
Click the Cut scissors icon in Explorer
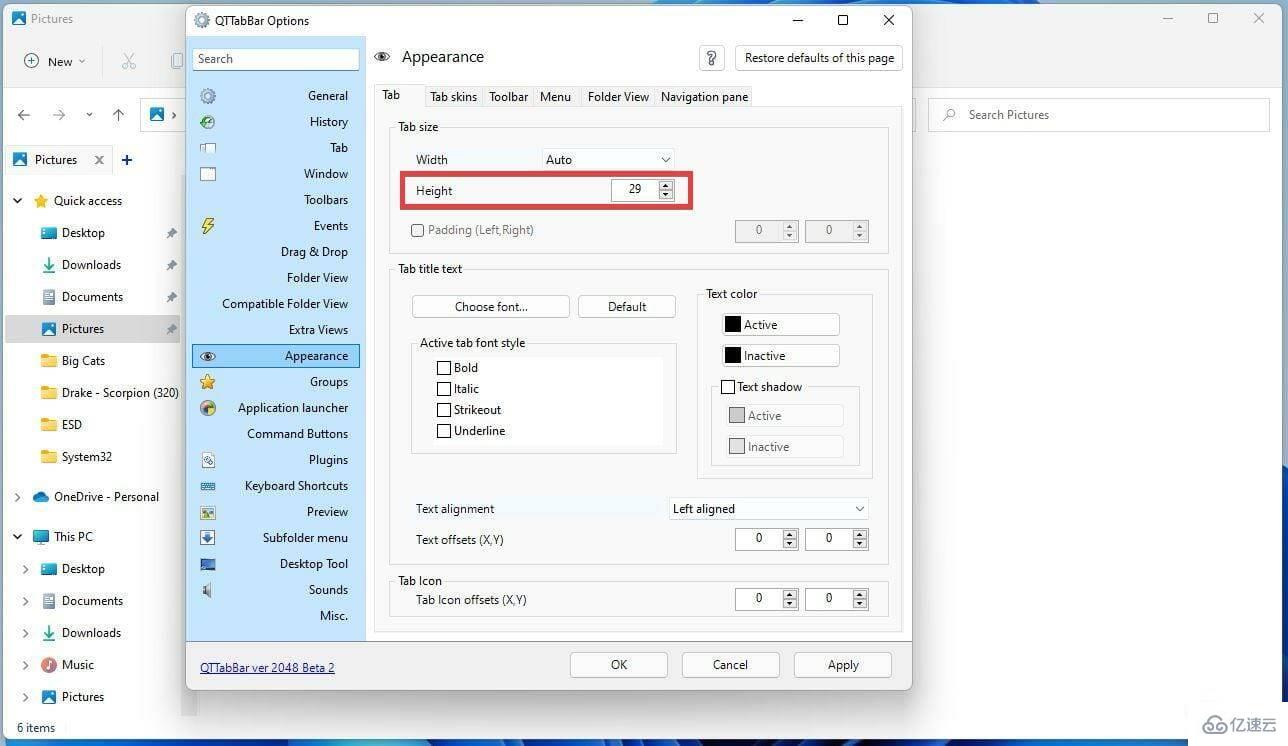coord(128,61)
